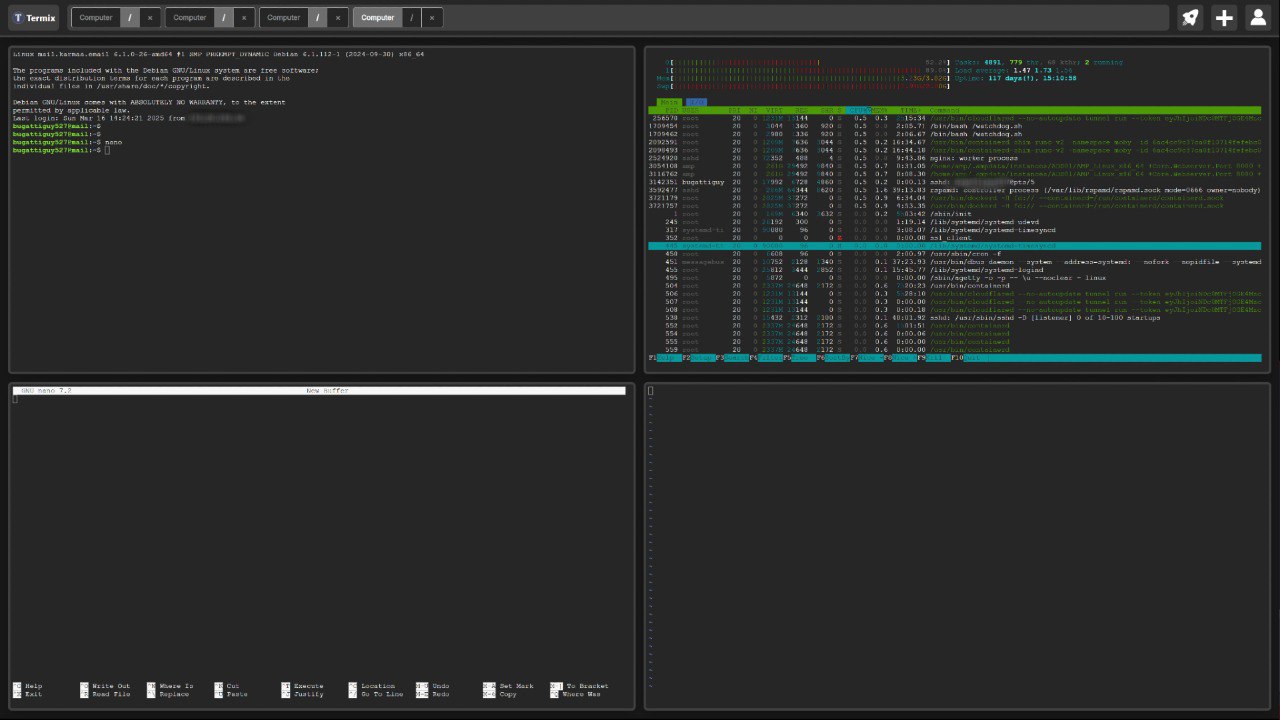
Task: Close the third Computer tab
Action: click(x=337, y=17)
